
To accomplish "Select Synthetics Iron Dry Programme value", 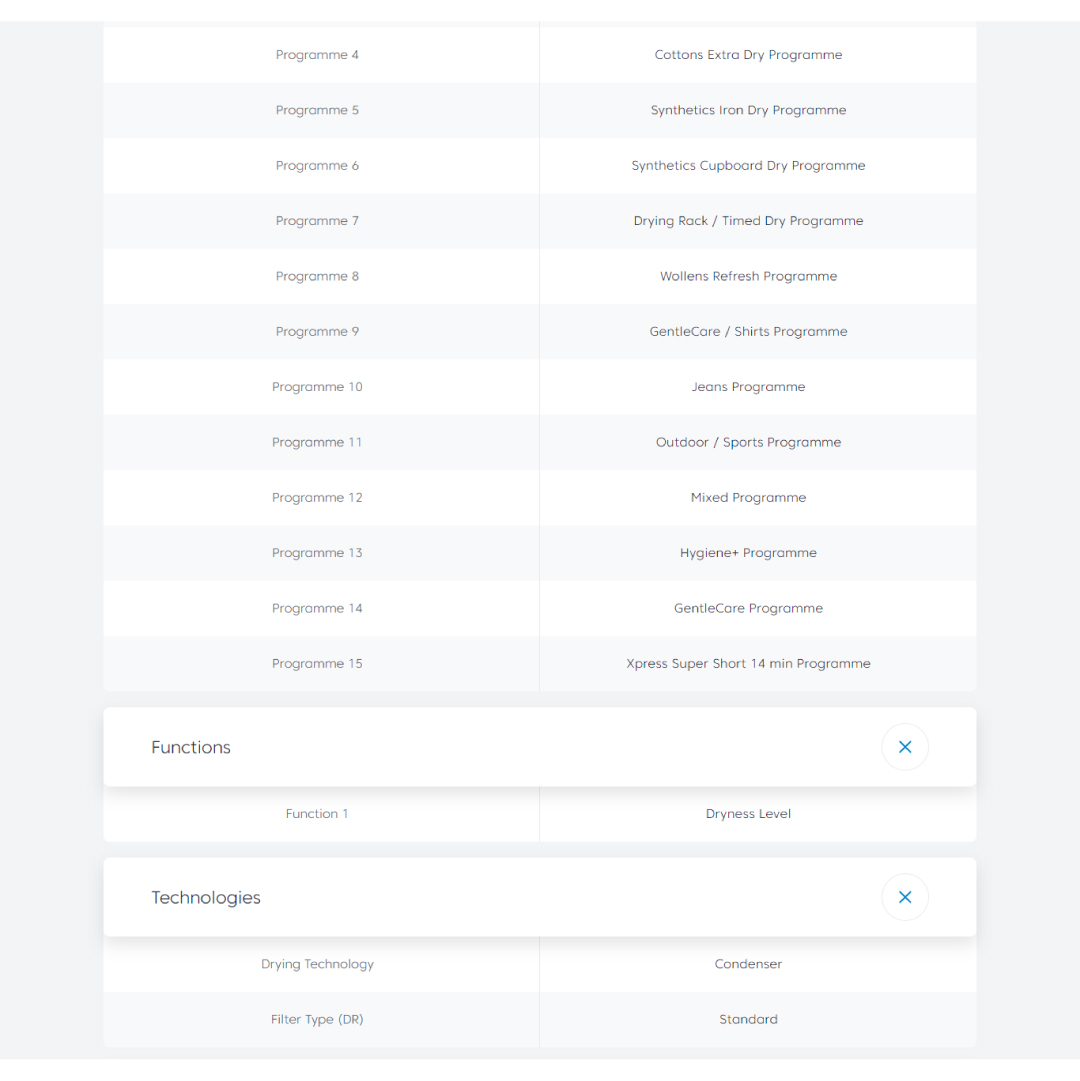I will (x=748, y=110).
